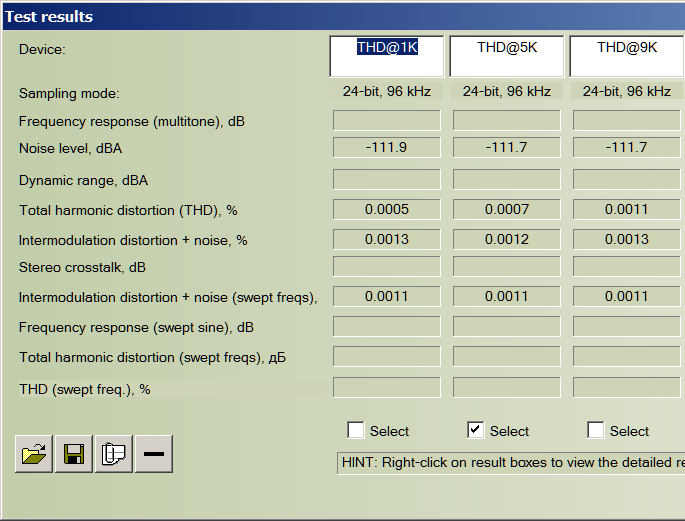Edit the THD@5K device name field
The height and width of the screenshot is (521, 685).
(x=507, y=56)
